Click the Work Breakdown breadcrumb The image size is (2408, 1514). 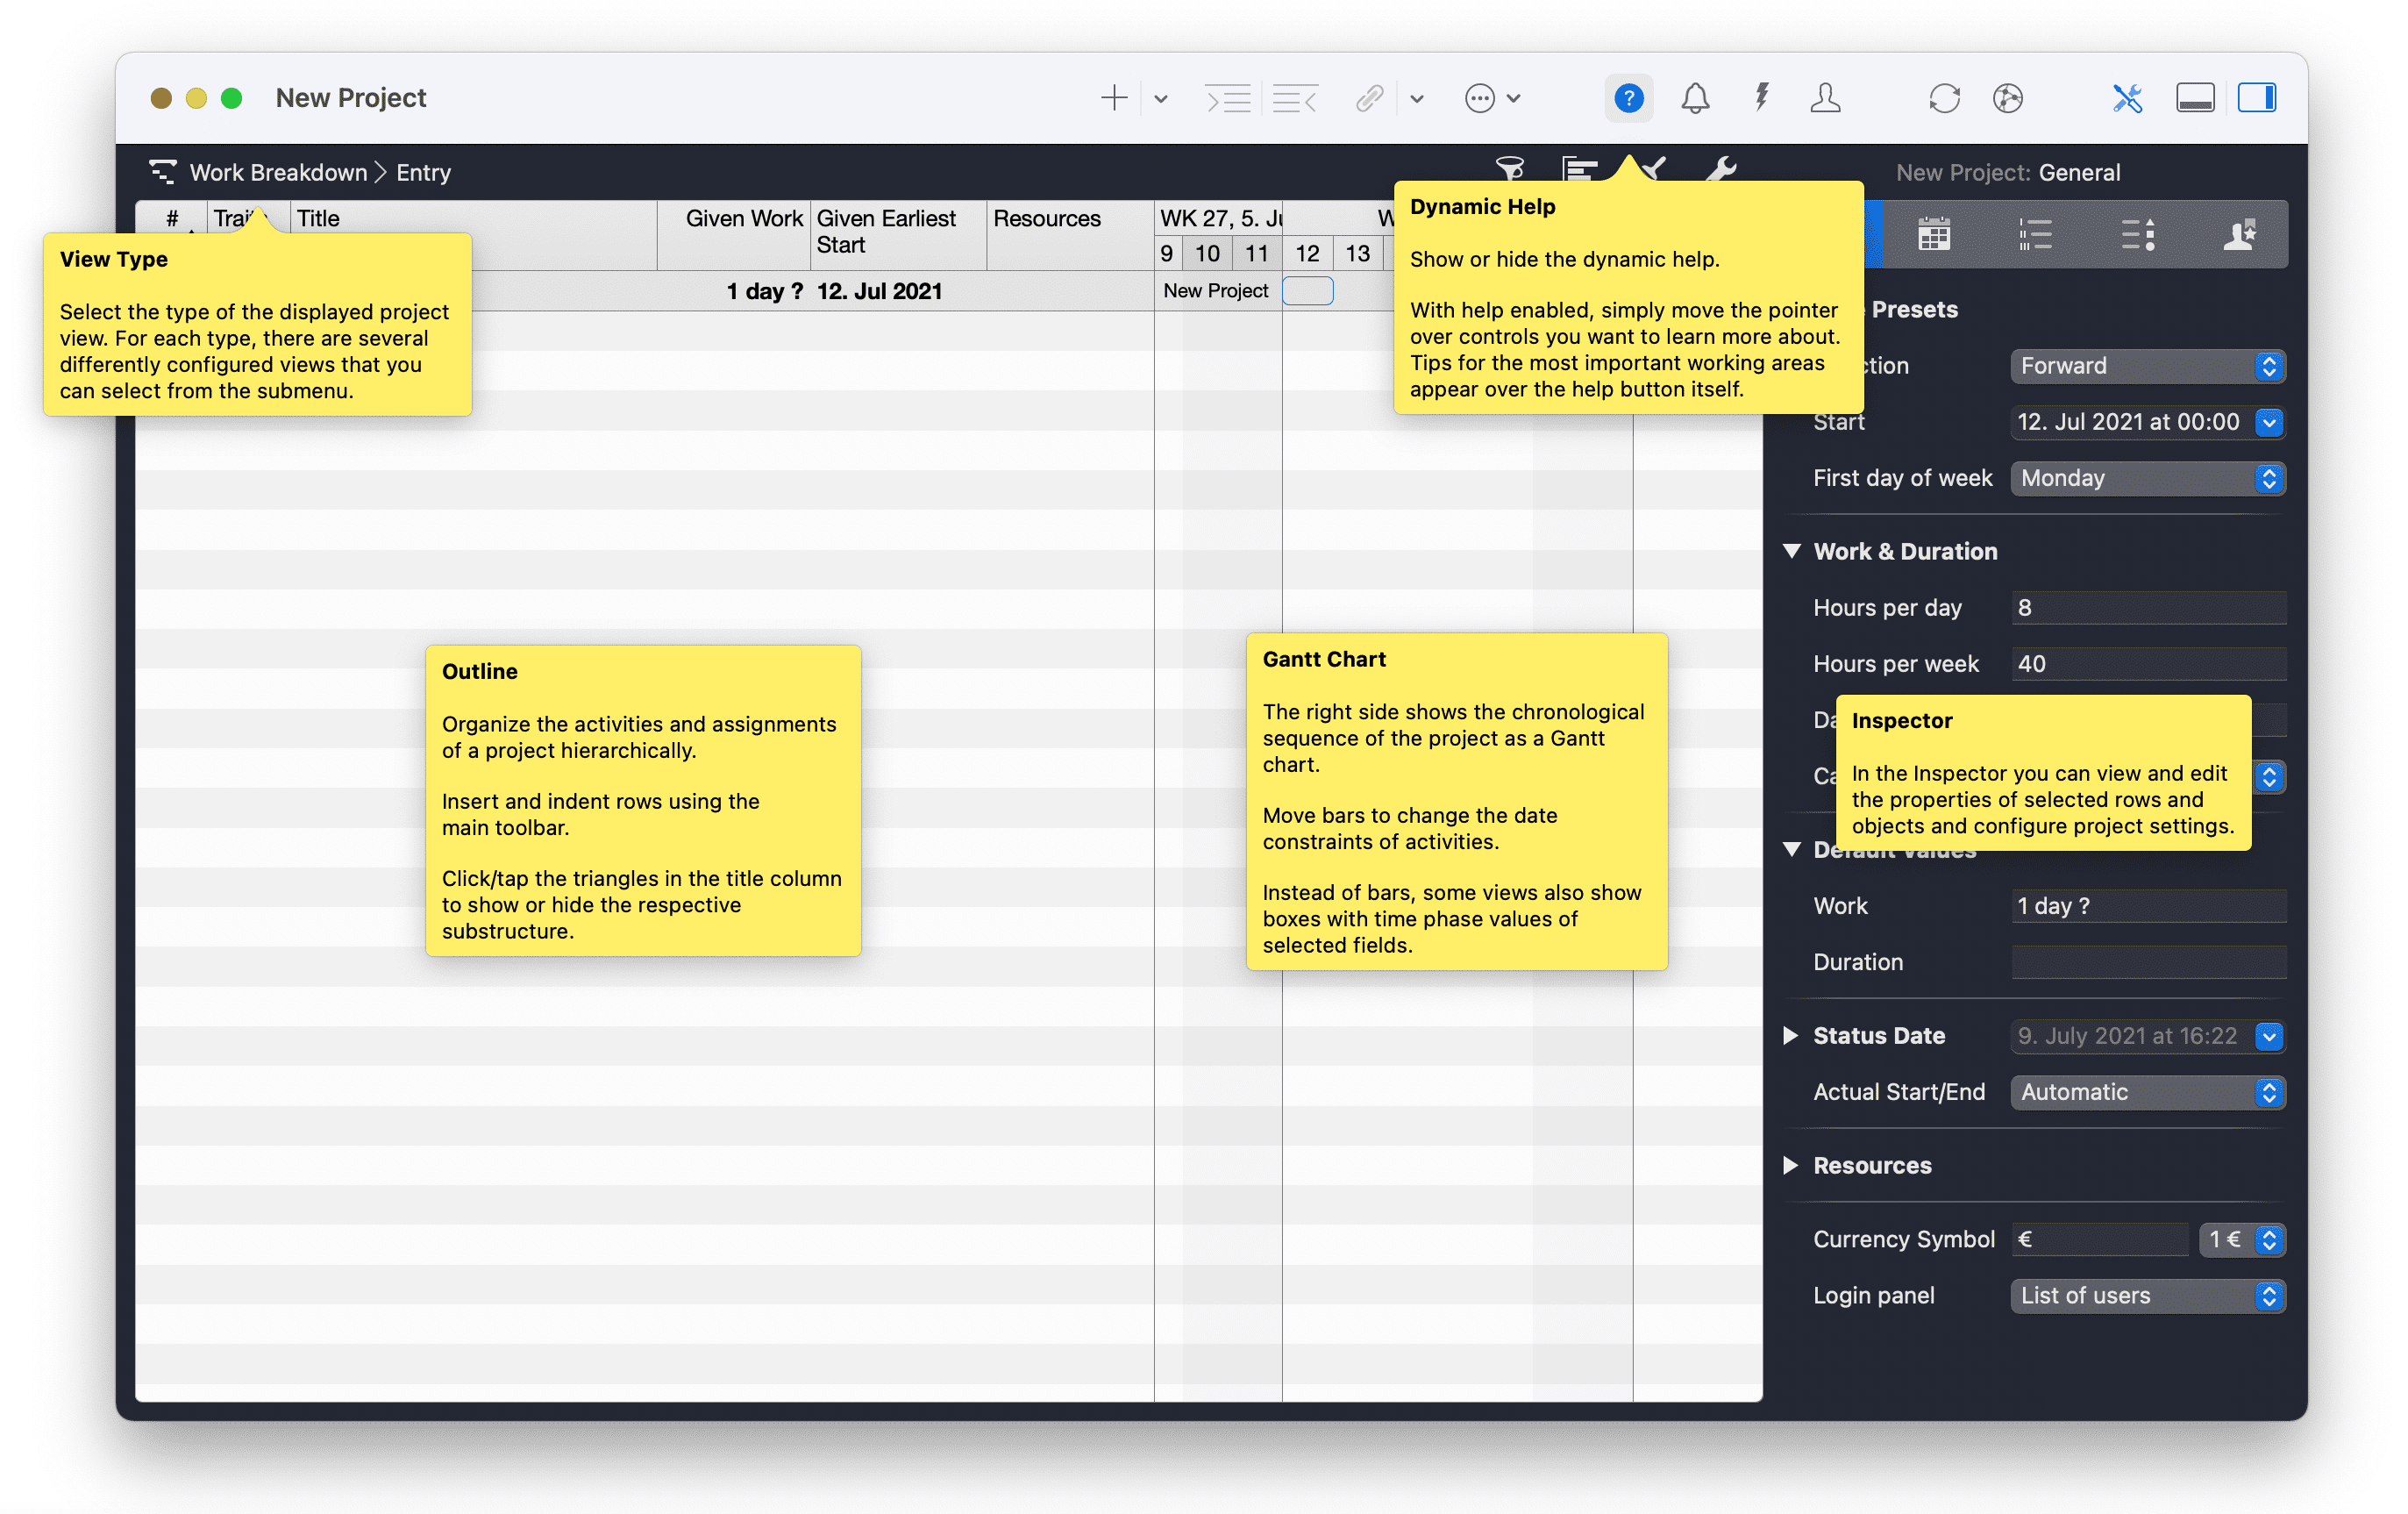pyautogui.click(x=278, y=172)
